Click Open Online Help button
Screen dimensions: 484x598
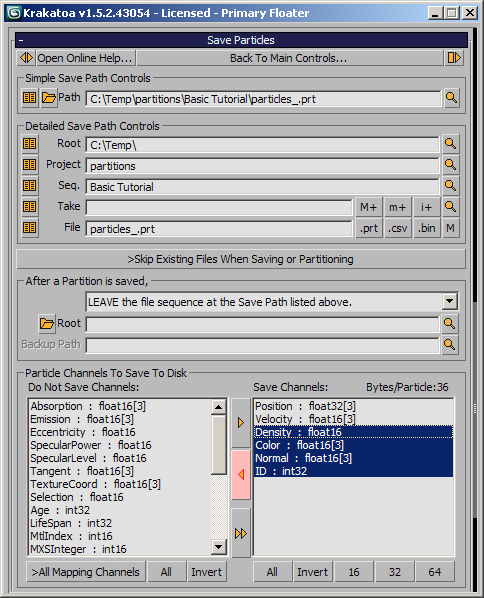pos(85,58)
